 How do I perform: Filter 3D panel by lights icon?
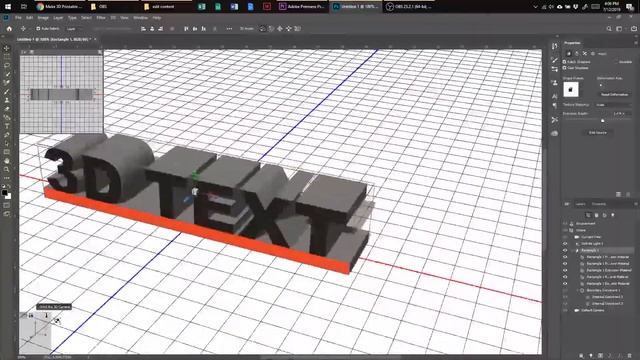point(613,215)
